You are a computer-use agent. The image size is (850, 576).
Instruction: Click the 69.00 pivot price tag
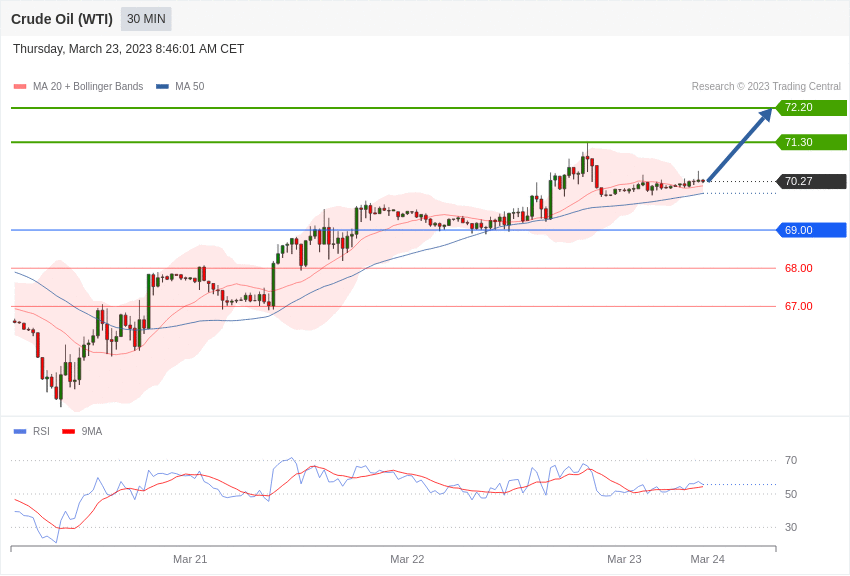[x=812, y=230]
